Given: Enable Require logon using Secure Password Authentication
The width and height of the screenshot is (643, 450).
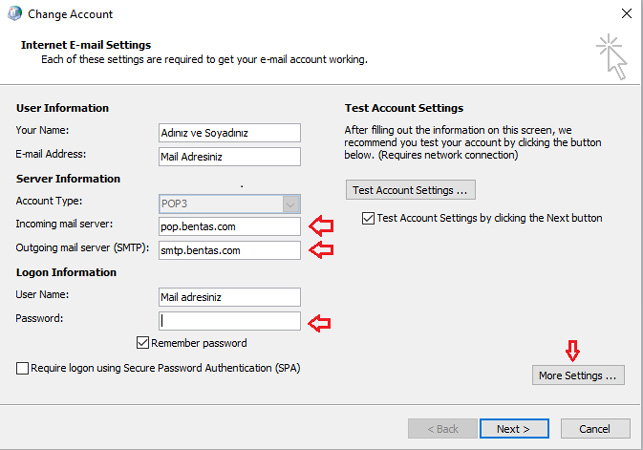Looking at the screenshot, I should [22, 368].
